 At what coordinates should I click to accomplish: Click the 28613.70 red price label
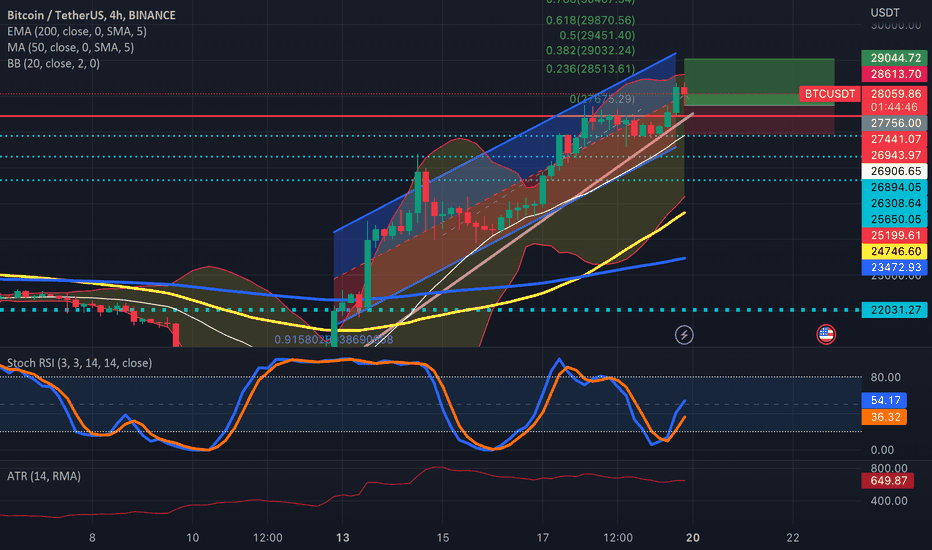click(895, 74)
